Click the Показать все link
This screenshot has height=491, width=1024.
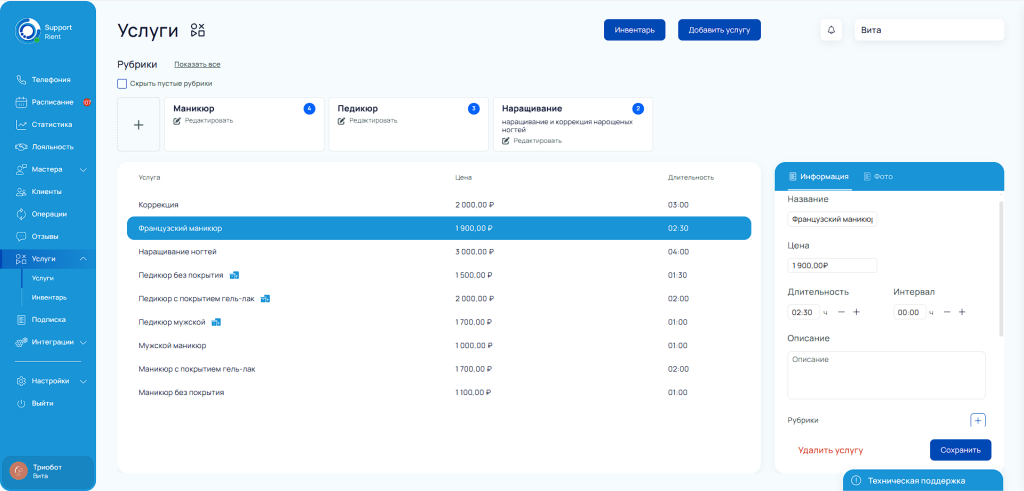(x=197, y=64)
